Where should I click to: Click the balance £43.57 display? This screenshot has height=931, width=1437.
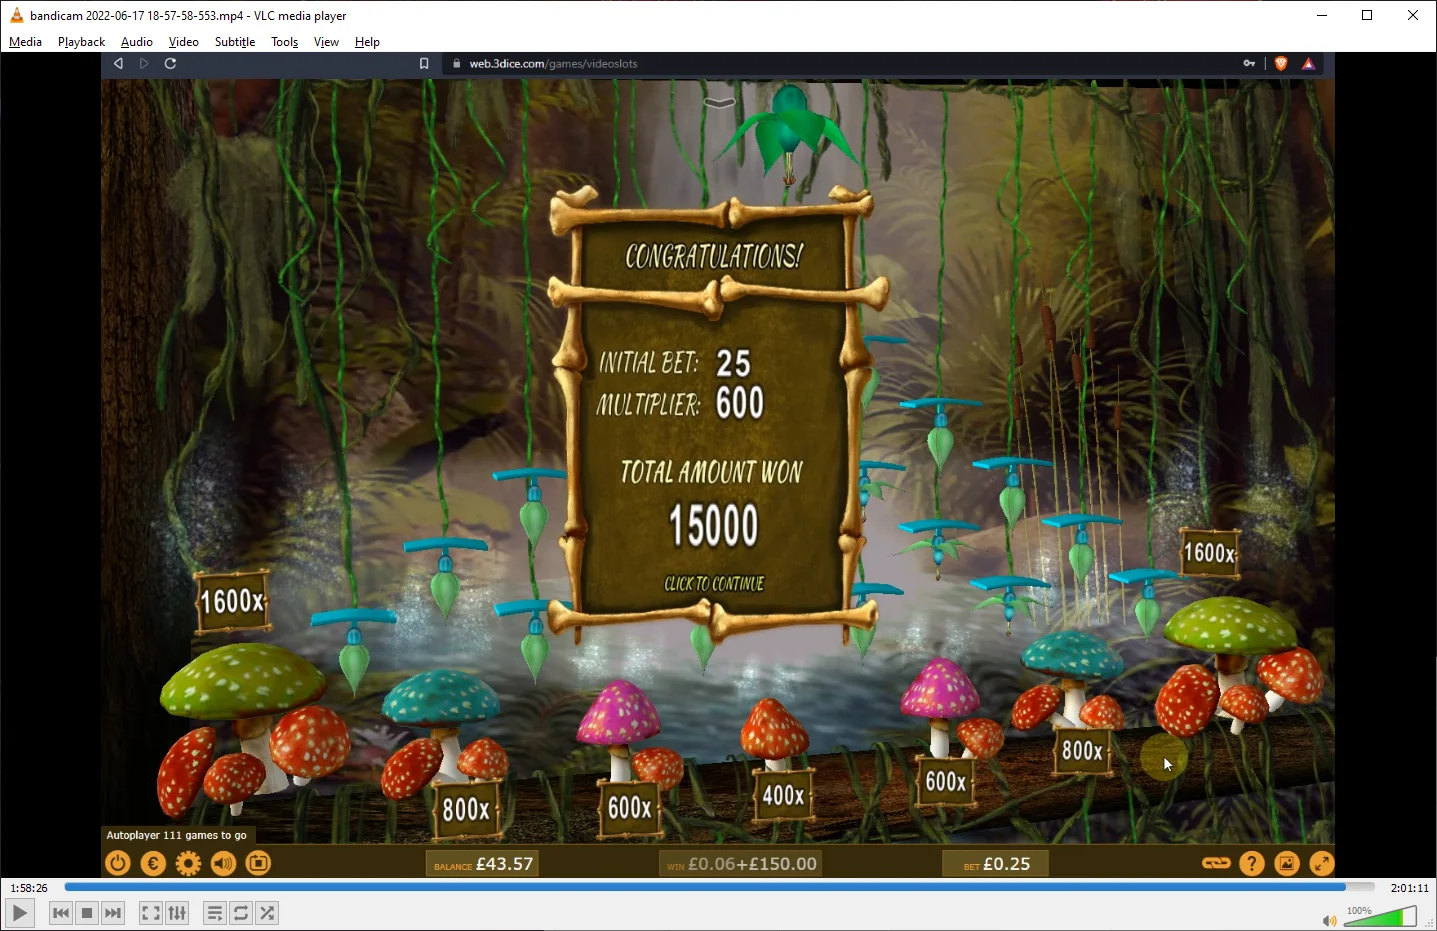[483, 863]
